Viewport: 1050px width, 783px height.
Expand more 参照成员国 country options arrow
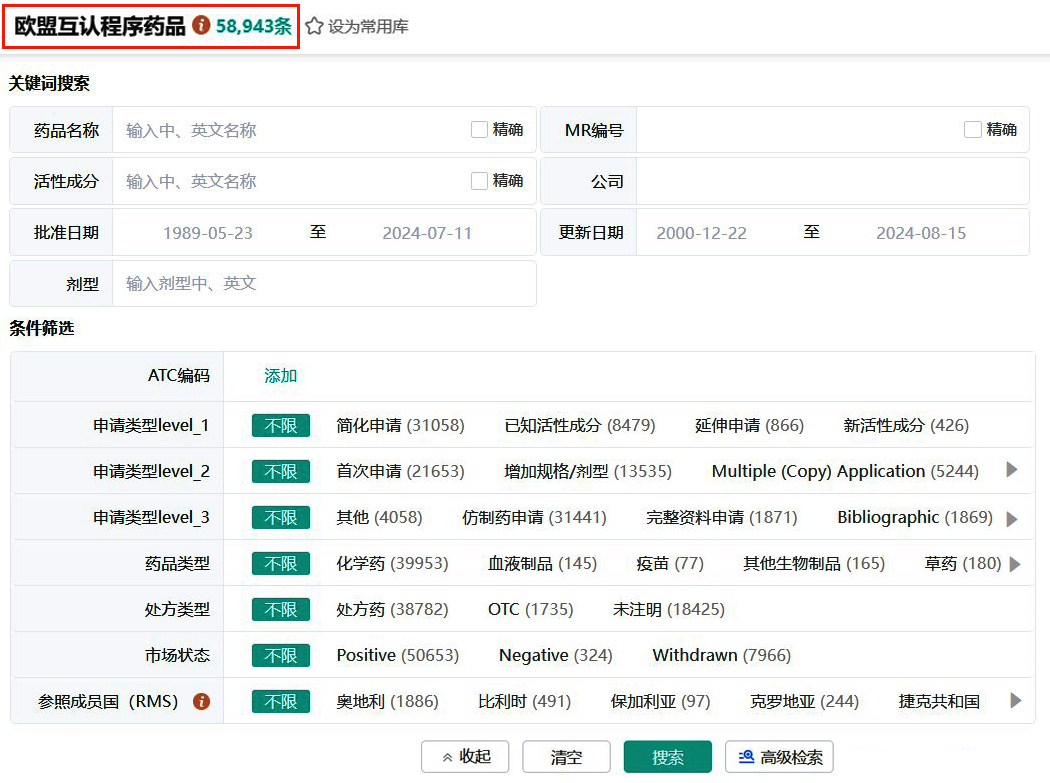(x=1015, y=701)
